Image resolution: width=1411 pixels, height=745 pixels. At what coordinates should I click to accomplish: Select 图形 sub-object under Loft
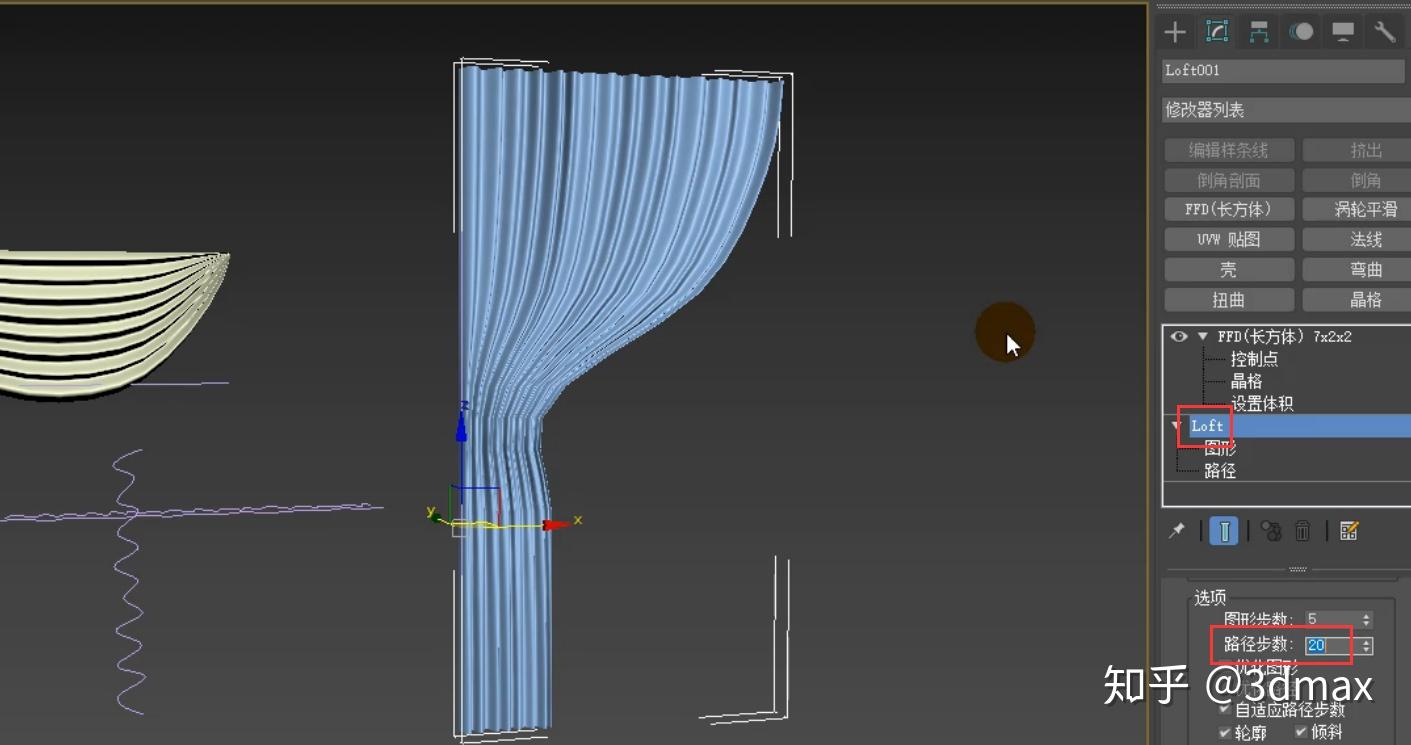(x=1220, y=449)
